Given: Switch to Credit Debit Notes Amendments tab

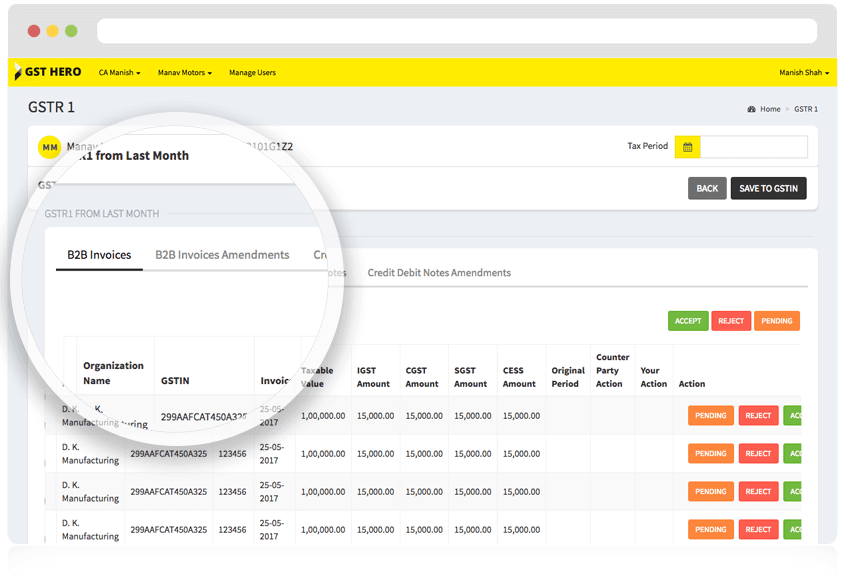Looking at the screenshot, I should (439, 273).
